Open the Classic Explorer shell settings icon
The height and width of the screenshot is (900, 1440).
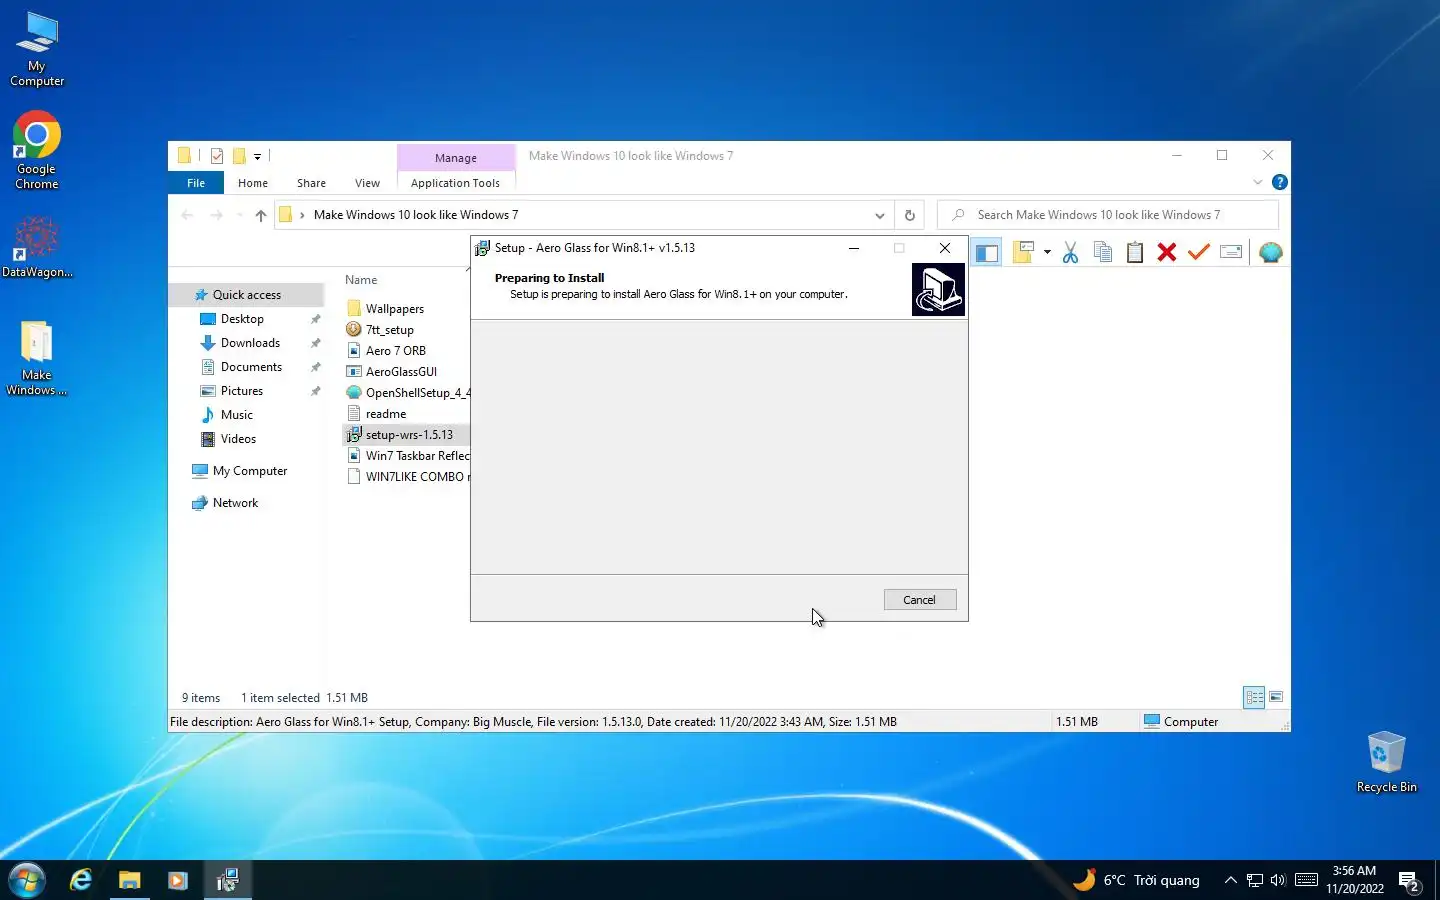point(1270,253)
